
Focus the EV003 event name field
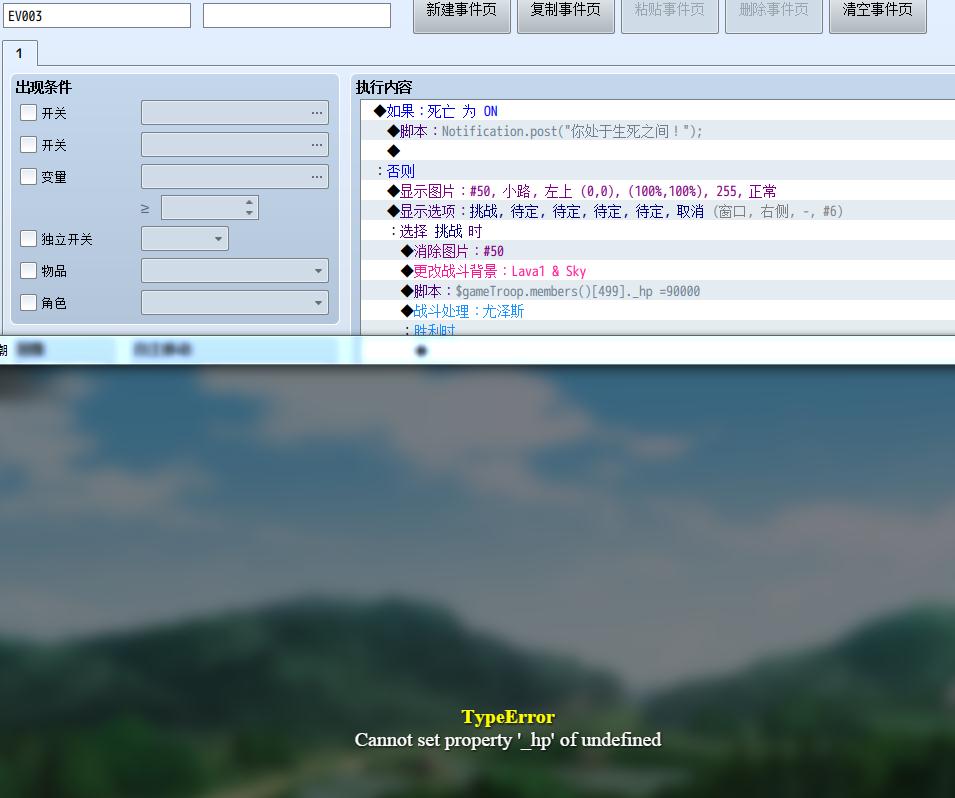[x=97, y=16]
